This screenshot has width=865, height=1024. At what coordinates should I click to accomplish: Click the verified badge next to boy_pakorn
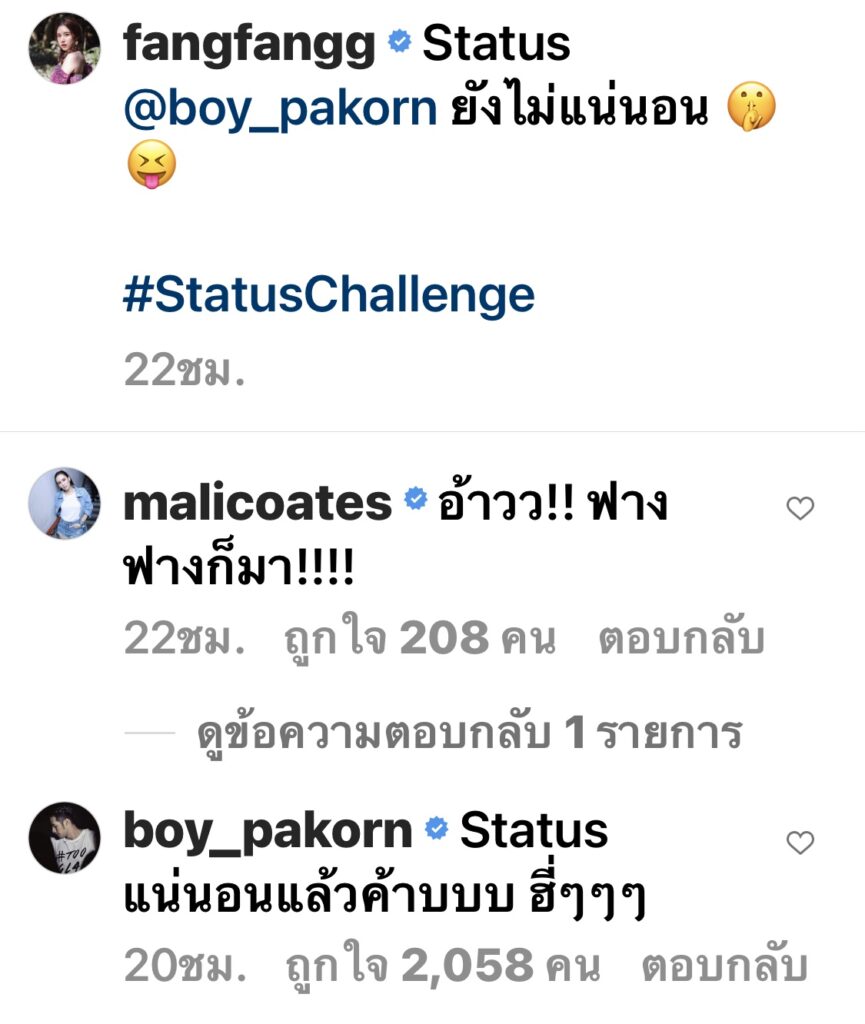tap(437, 828)
